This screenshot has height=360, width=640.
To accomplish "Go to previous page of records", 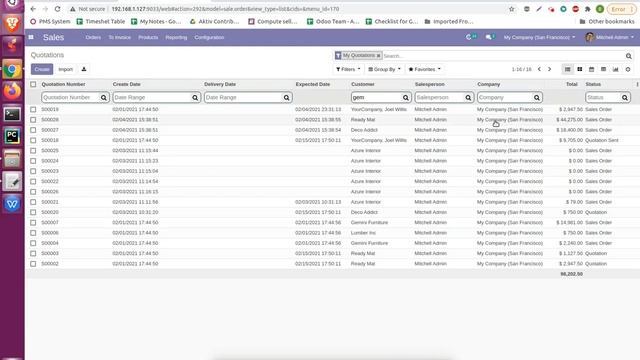I will (539, 69).
